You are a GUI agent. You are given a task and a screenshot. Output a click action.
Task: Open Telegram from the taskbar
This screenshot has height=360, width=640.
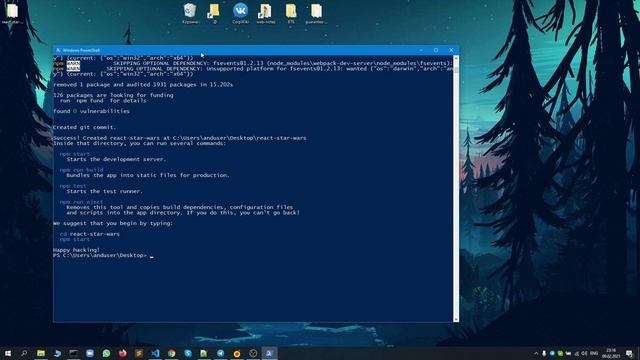point(220,353)
